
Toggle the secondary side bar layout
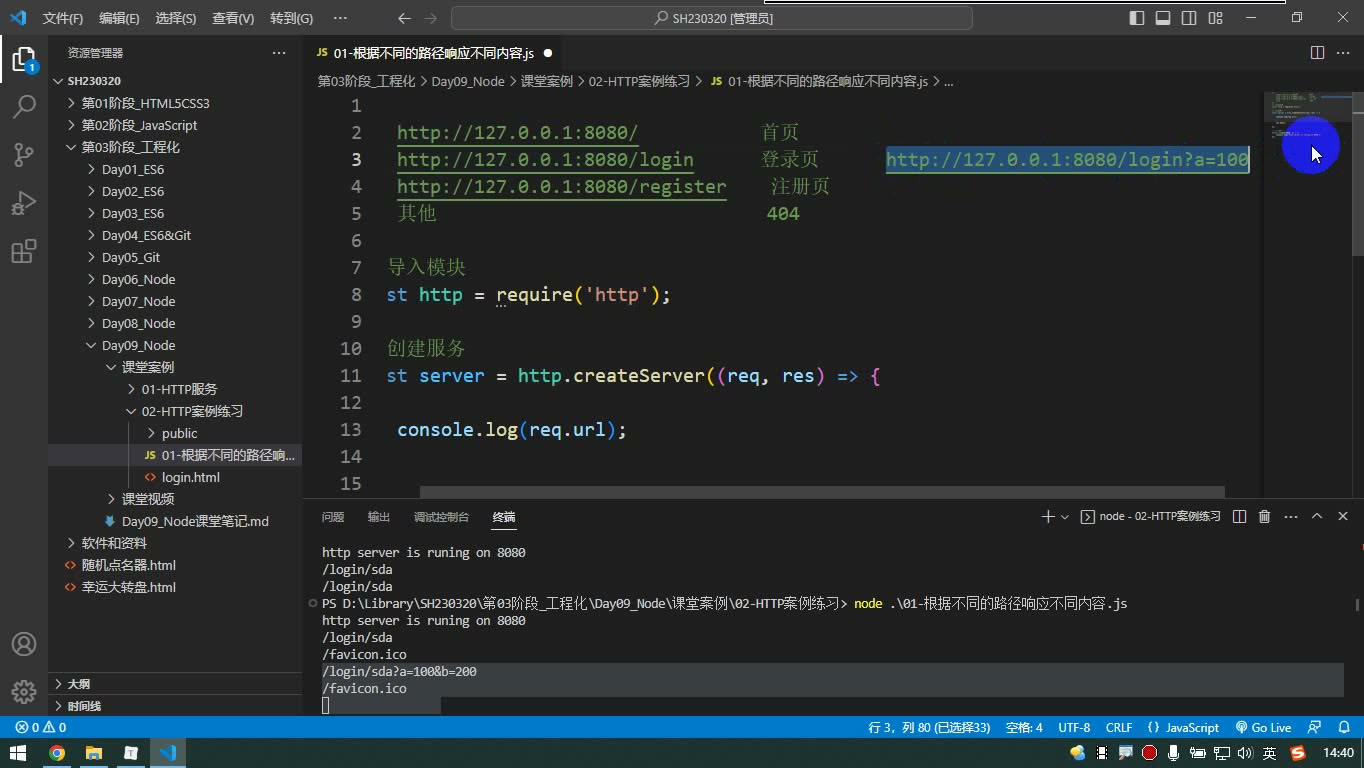point(1189,18)
